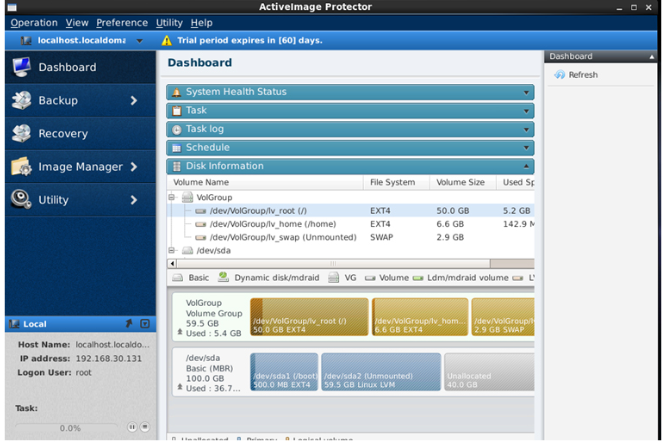Click the localhost host computer icon
The width and height of the screenshot is (668, 444).
(x=26, y=40)
